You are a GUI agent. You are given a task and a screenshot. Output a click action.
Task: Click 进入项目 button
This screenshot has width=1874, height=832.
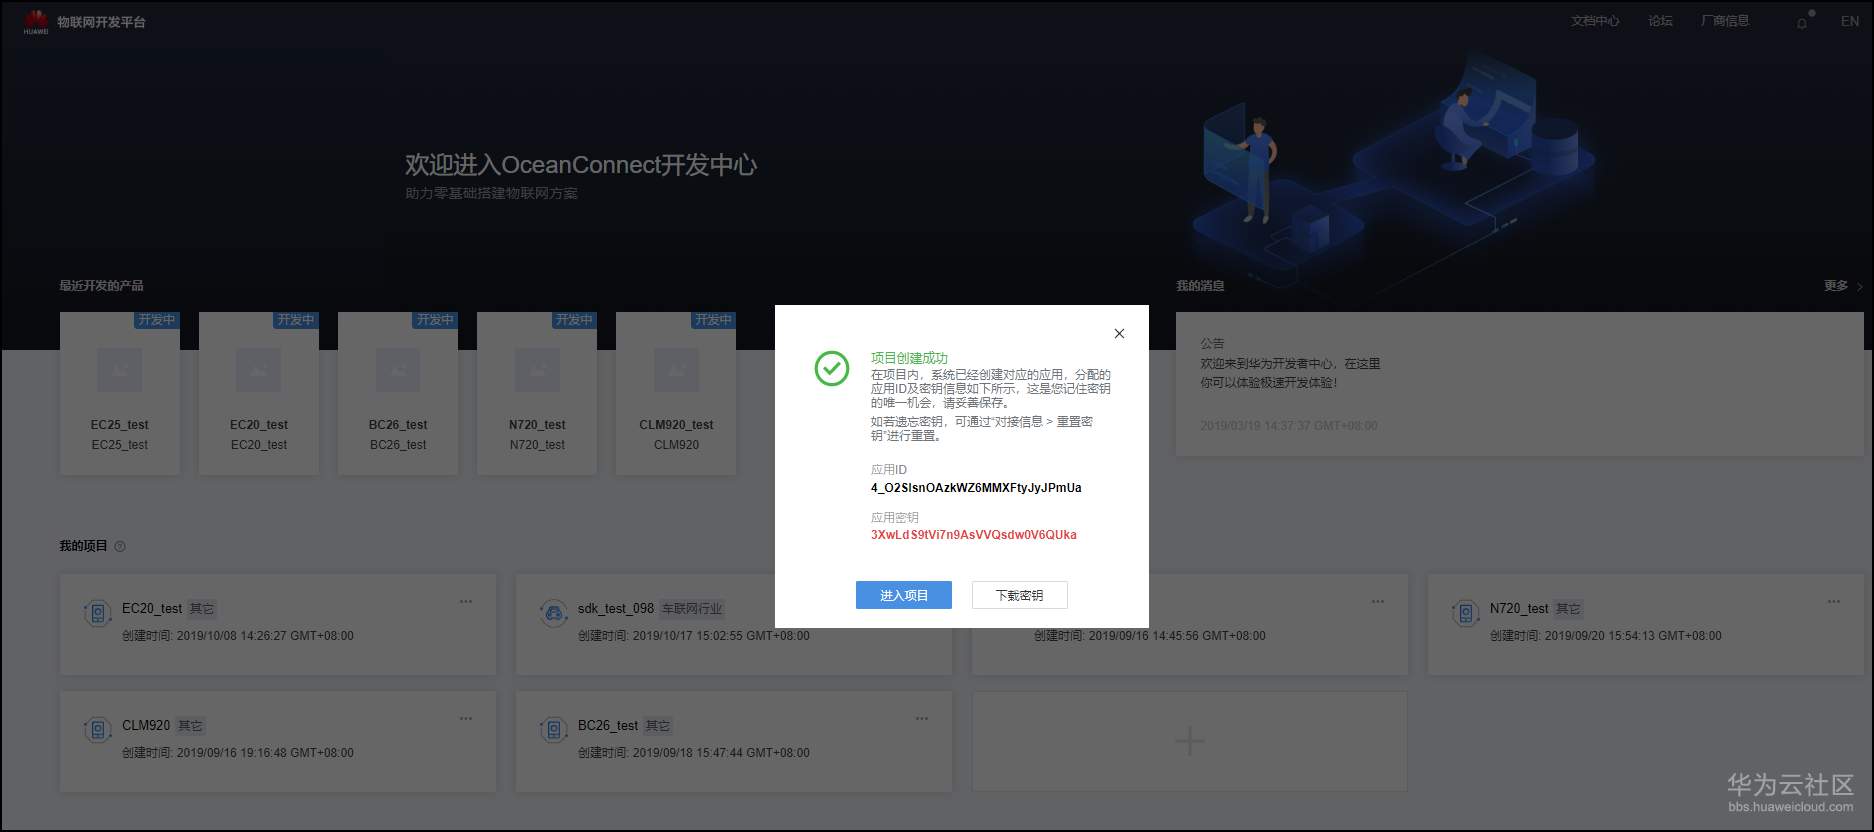[903, 595]
